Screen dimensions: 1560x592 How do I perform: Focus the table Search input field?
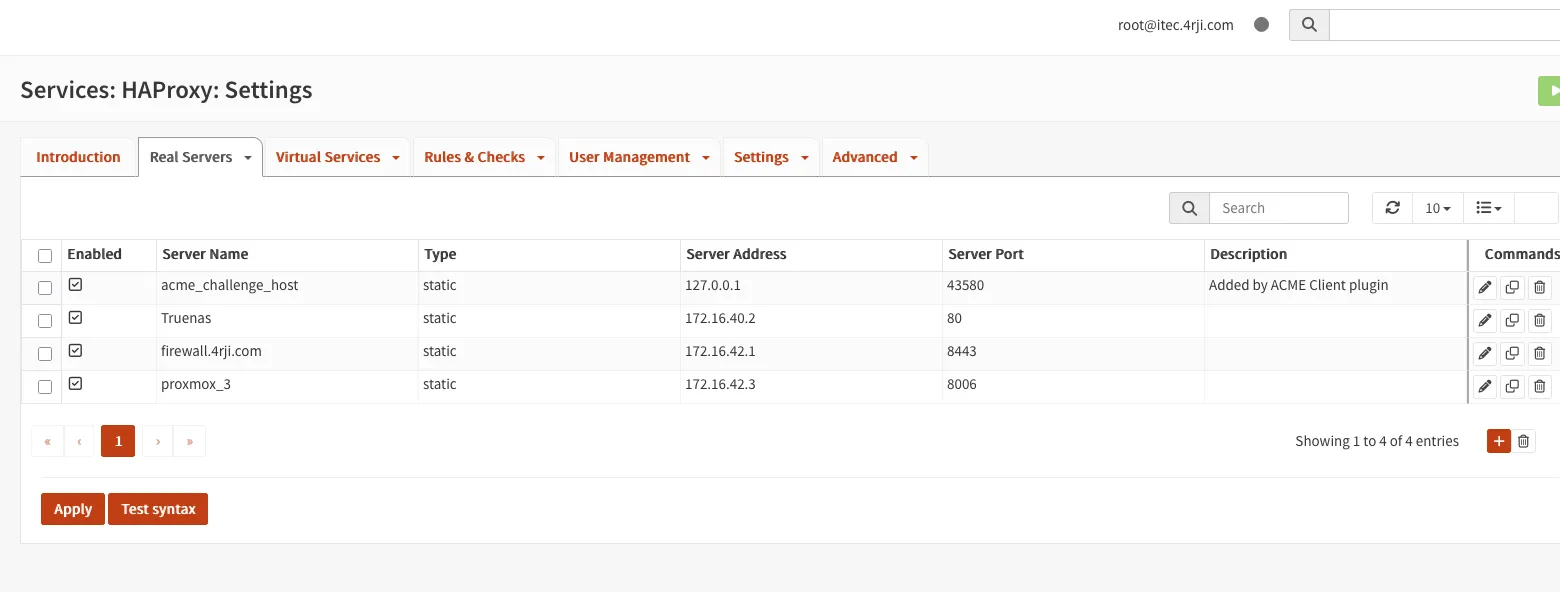coord(1278,208)
